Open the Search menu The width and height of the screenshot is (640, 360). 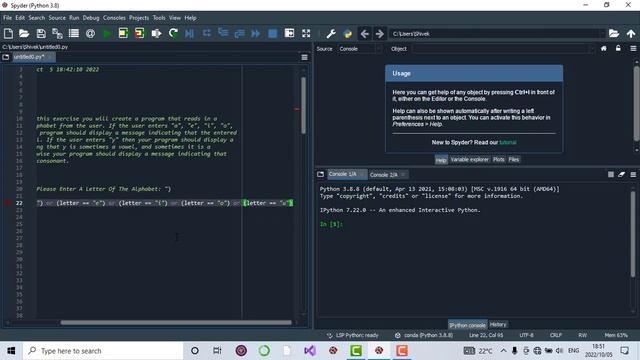(37, 18)
